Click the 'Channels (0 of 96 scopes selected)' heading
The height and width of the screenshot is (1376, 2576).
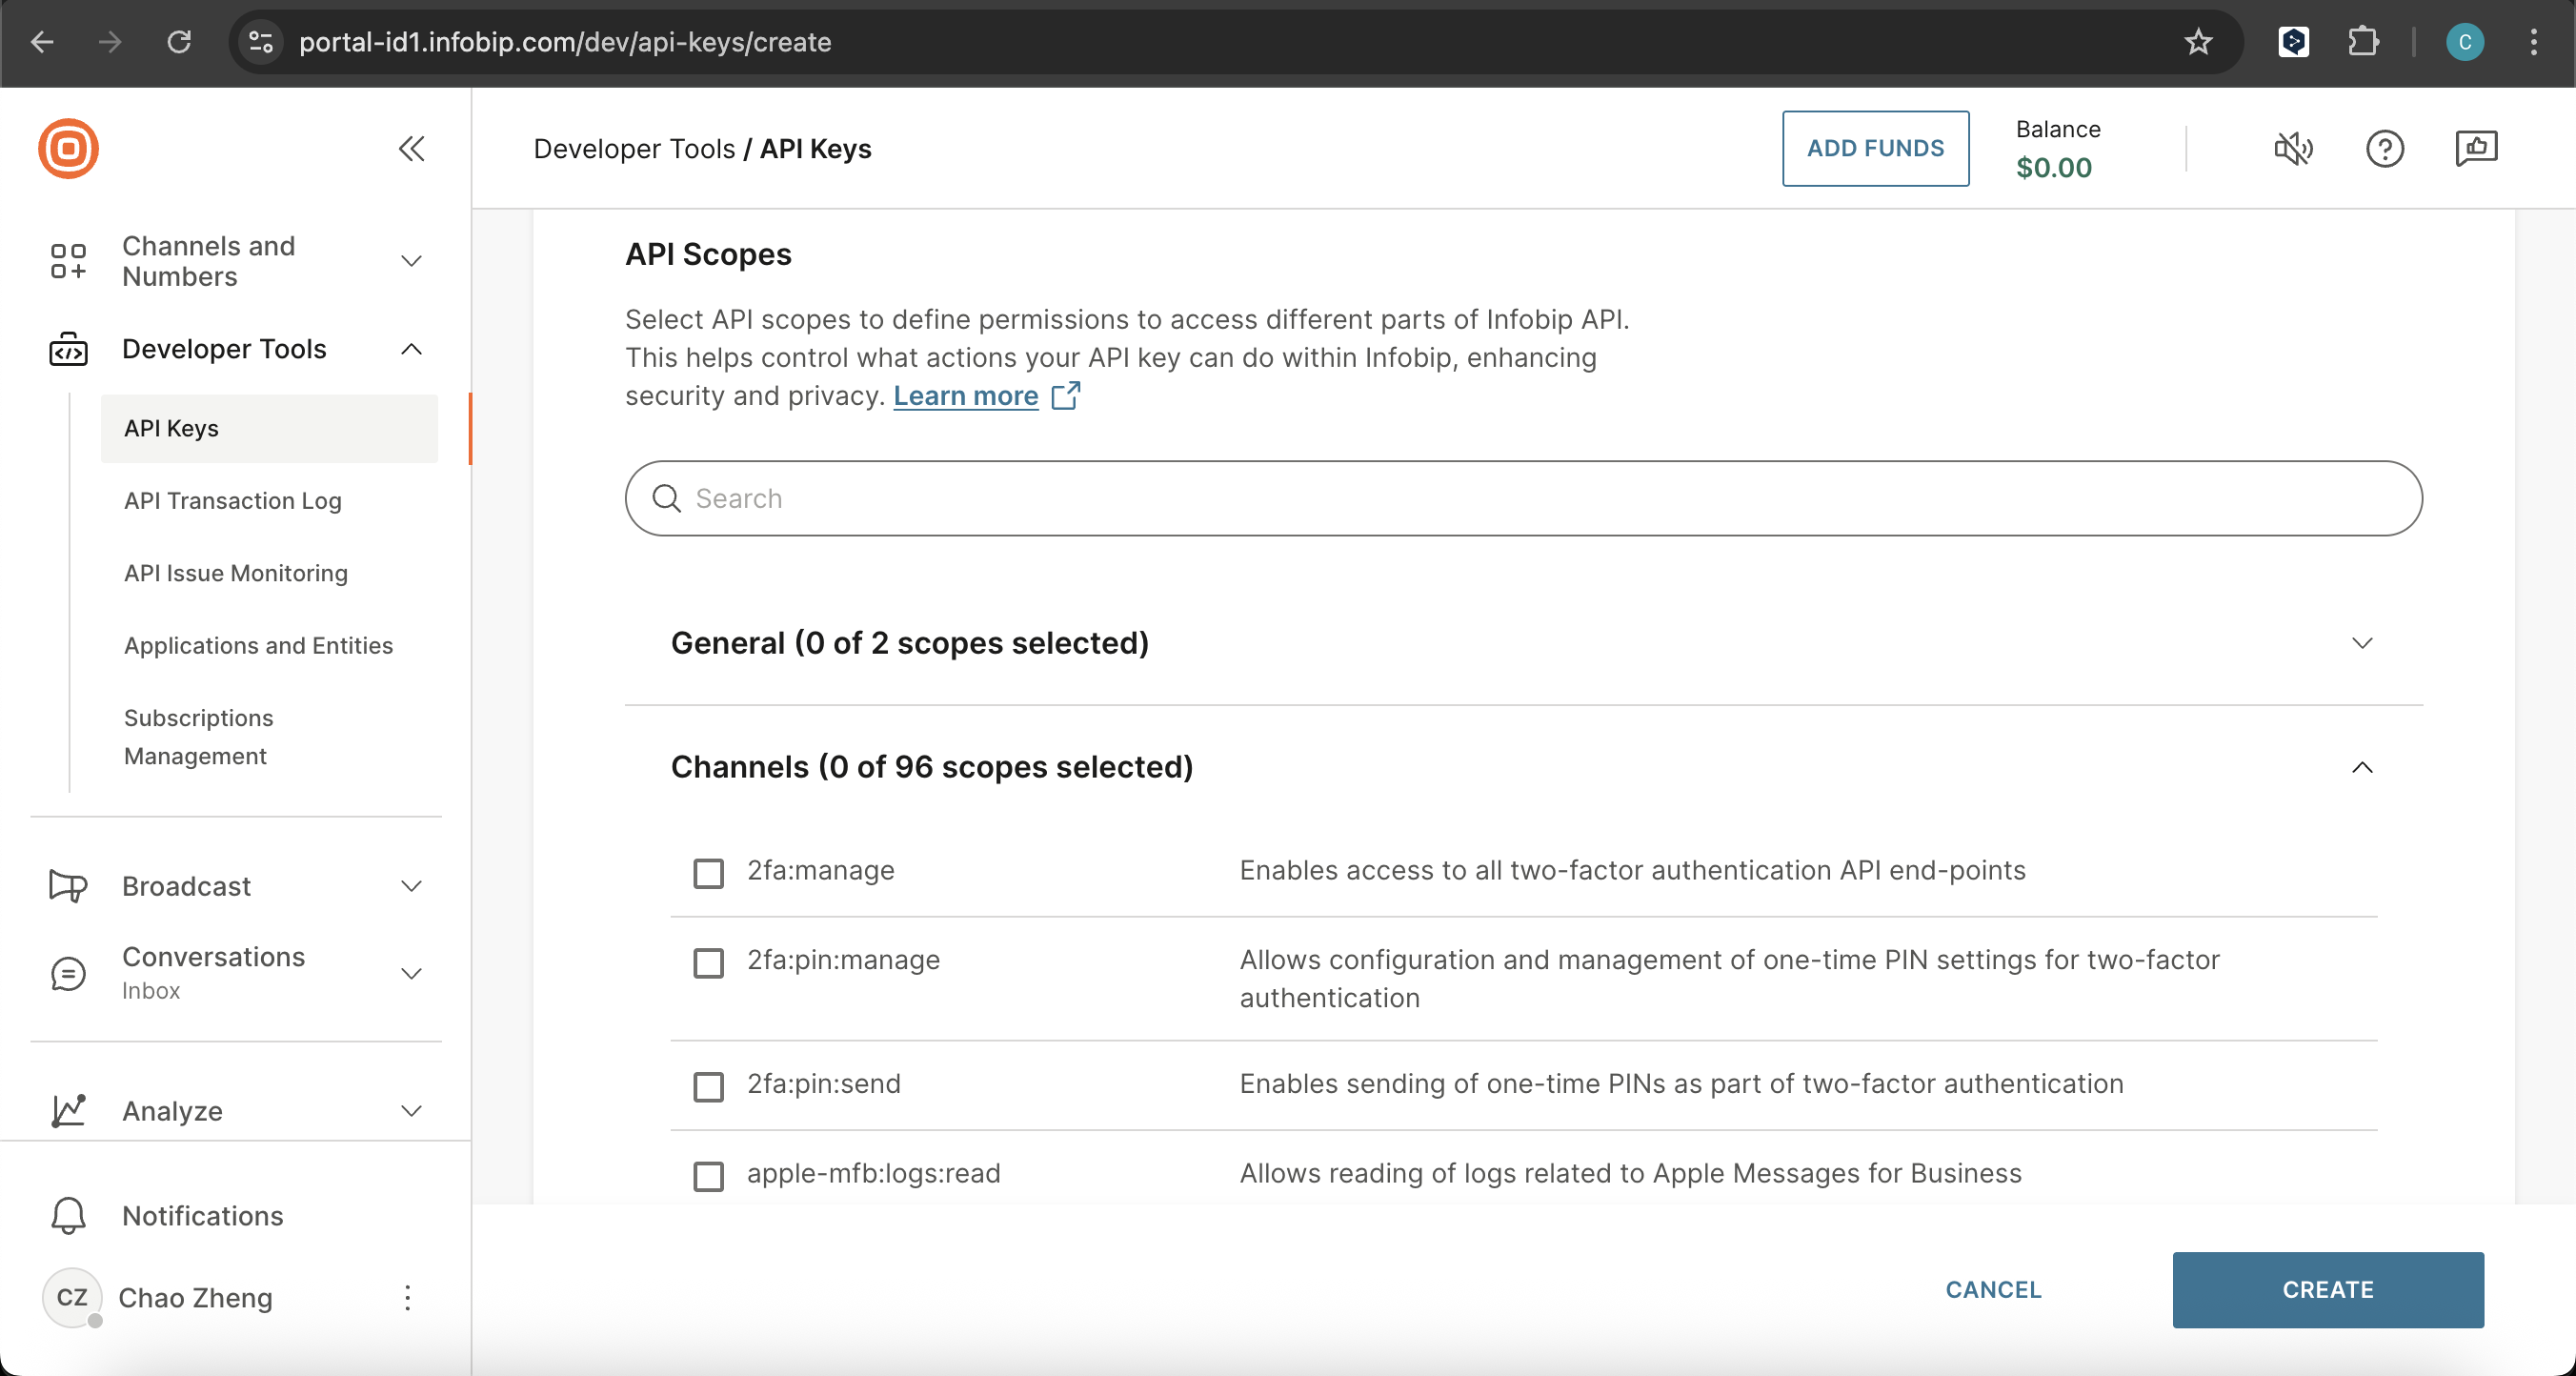tap(932, 767)
